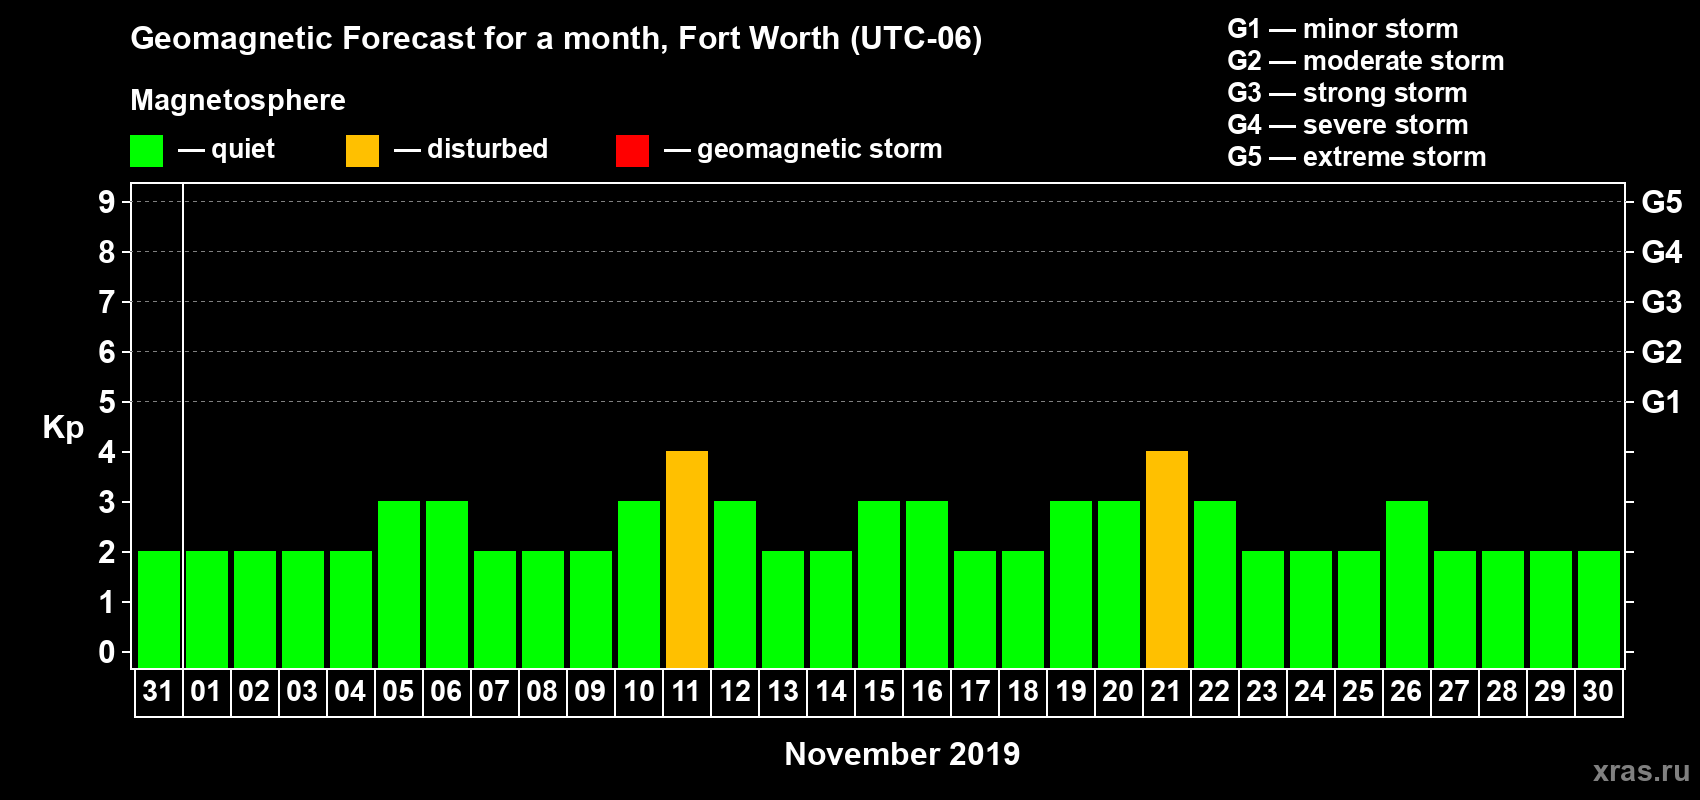Click the date label 29 on the axis
Image resolution: width=1700 pixels, height=800 pixels.
pyautogui.click(x=1550, y=691)
